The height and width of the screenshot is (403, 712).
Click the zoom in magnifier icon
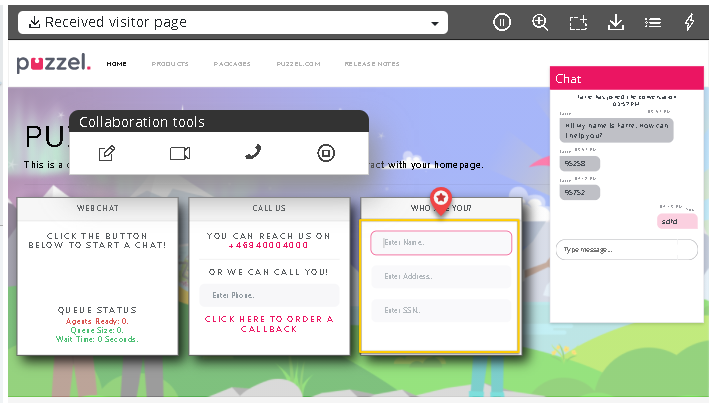[540, 22]
